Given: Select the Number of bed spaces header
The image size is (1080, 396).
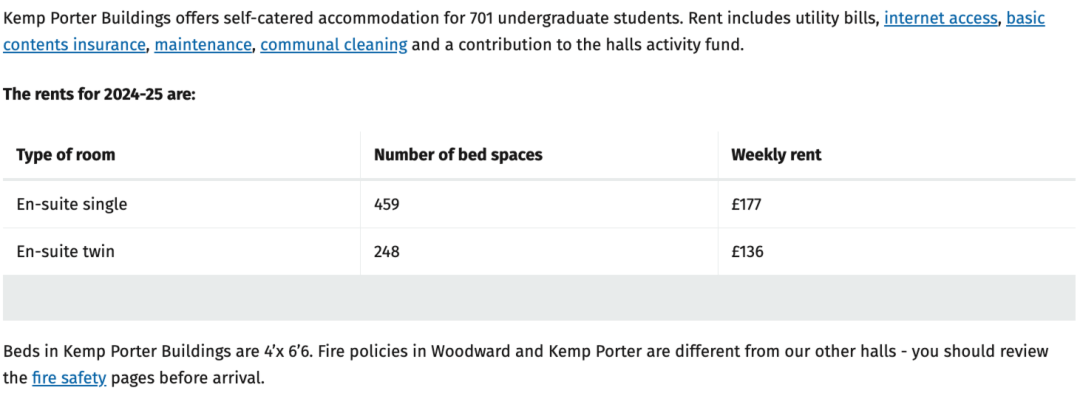Looking at the screenshot, I should tap(458, 155).
